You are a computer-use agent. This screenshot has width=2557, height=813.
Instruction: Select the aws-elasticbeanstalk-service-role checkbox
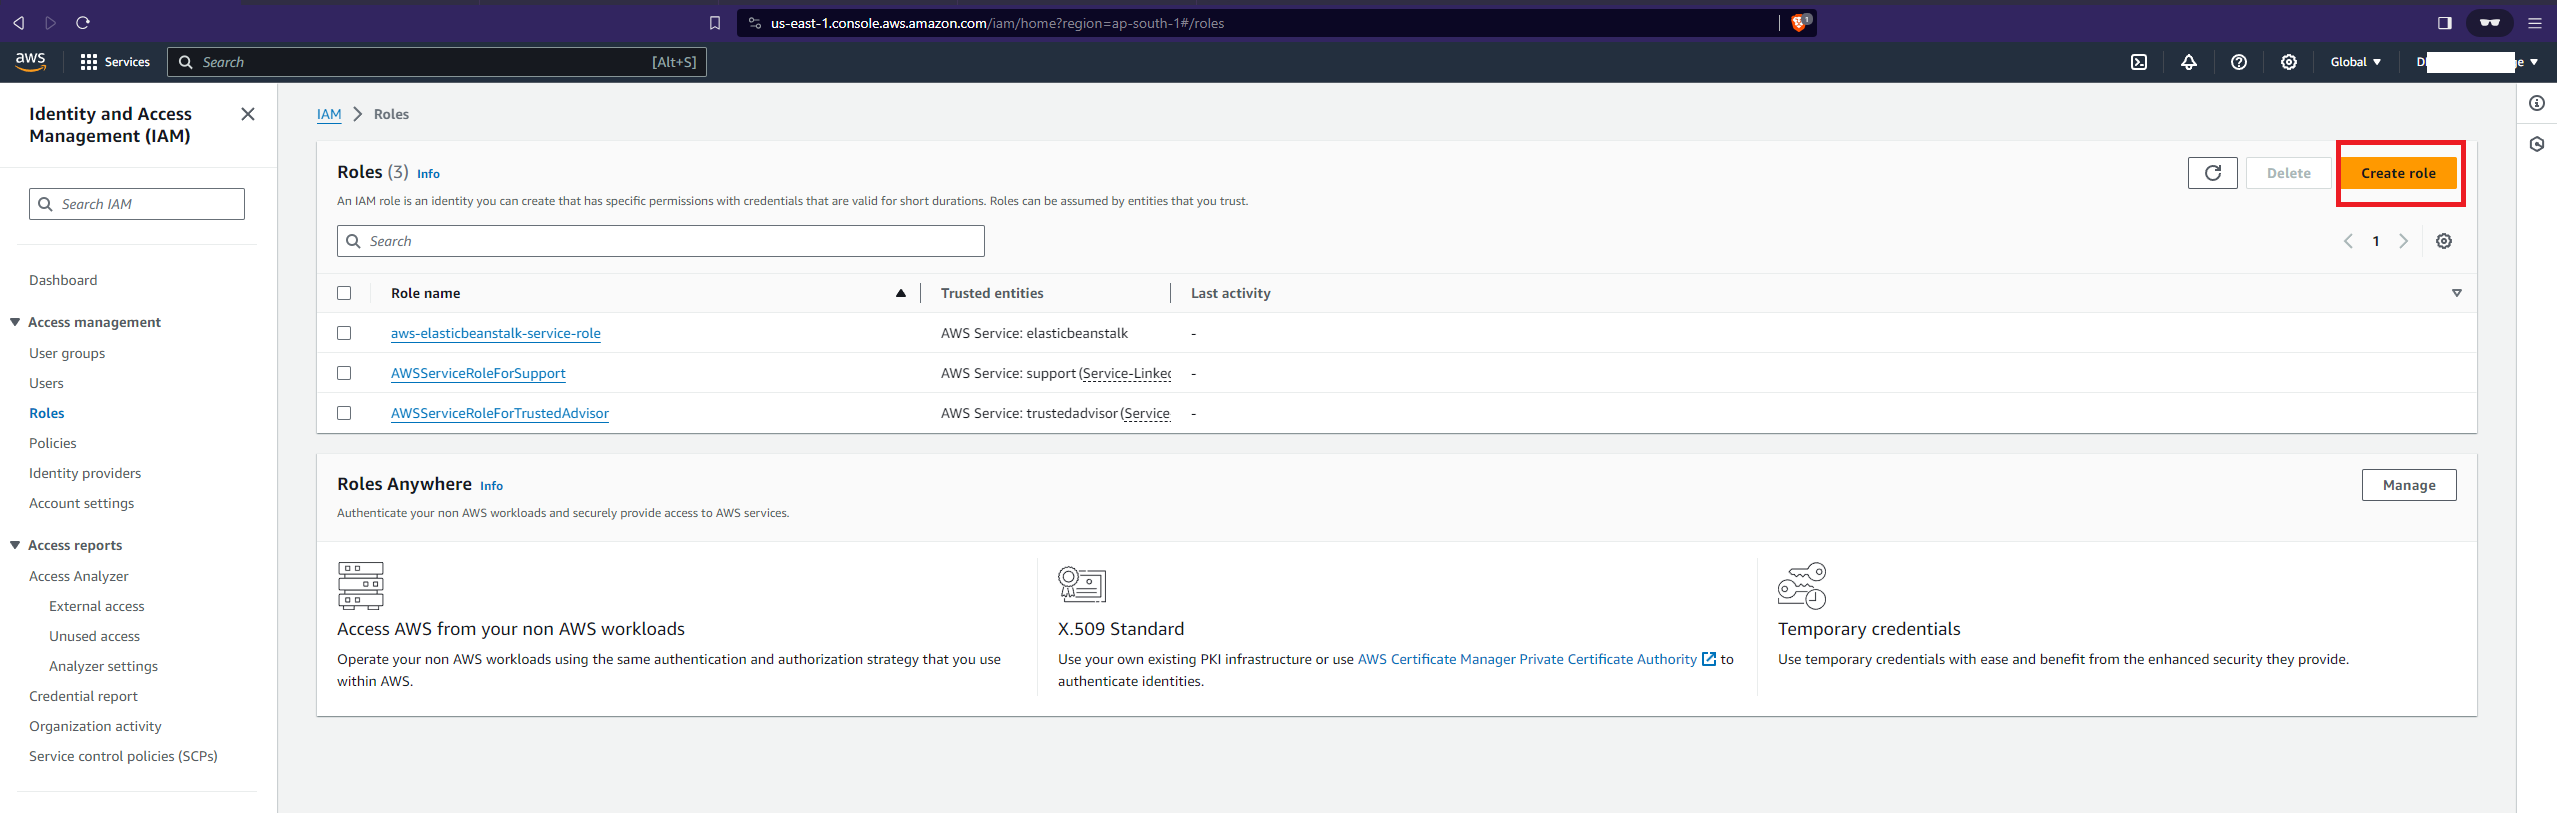(344, 333)
